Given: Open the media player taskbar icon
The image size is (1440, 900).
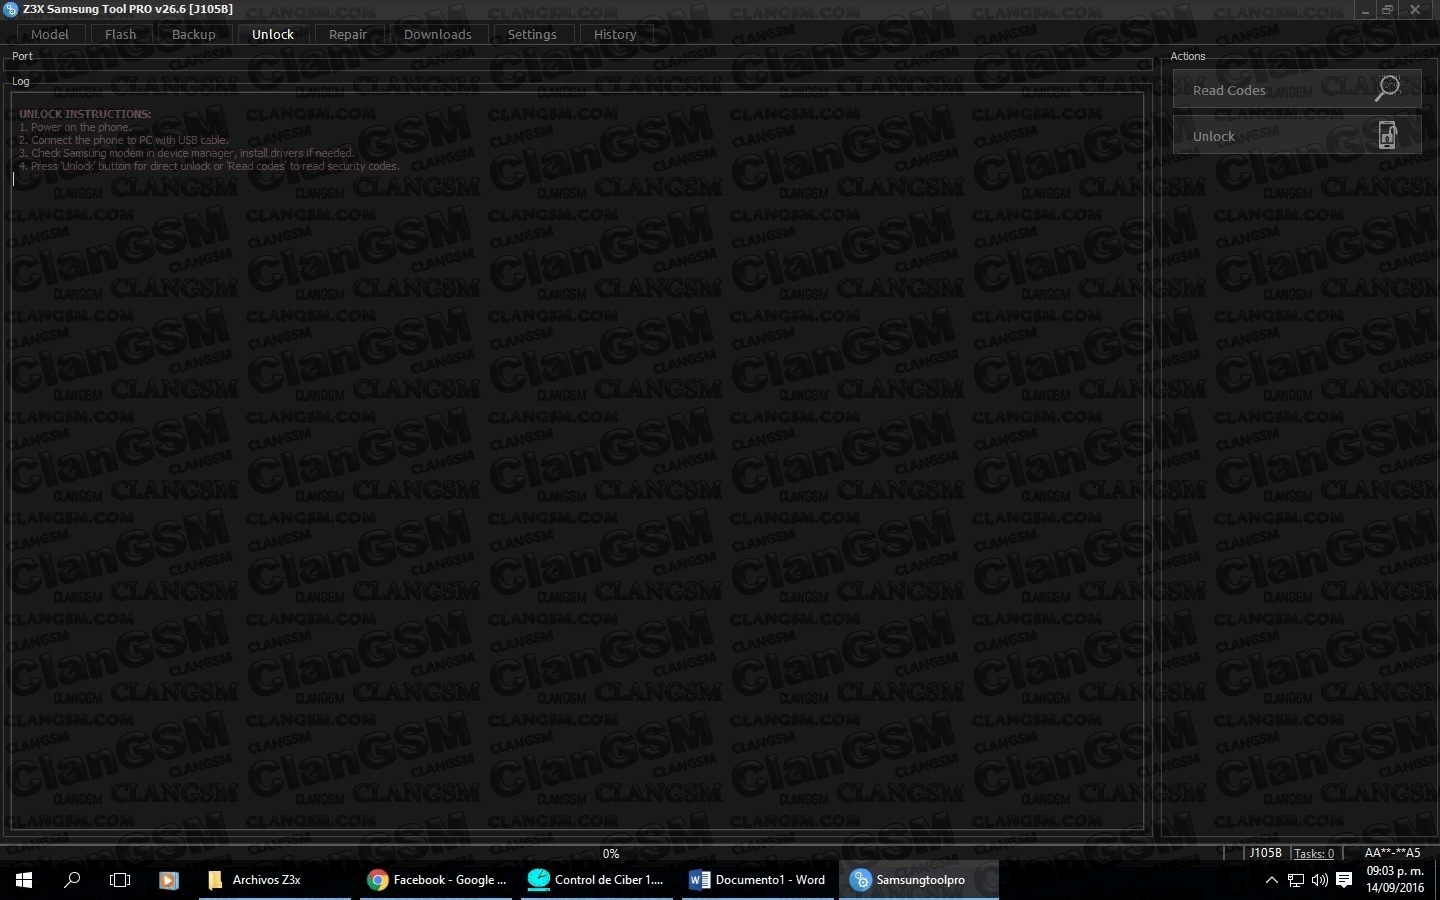Looking at the screenshot, I should [168, 880].
